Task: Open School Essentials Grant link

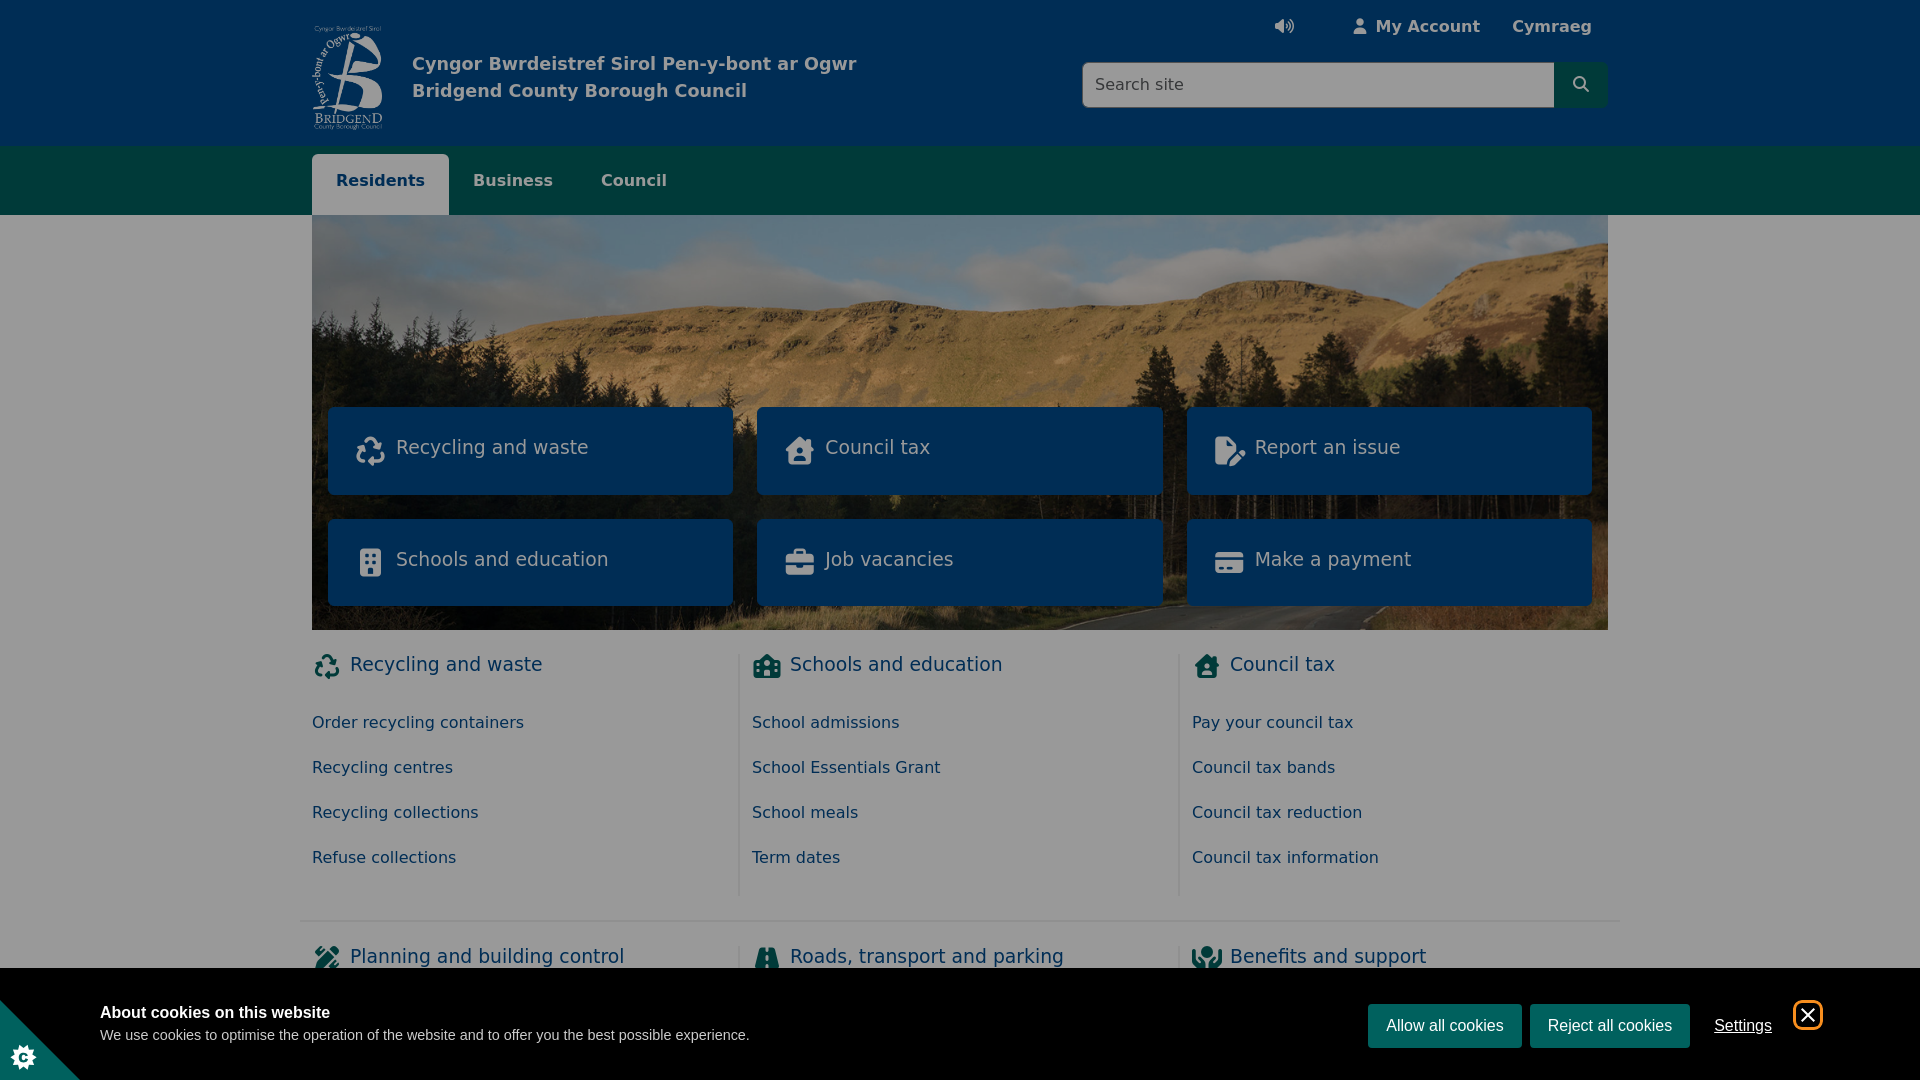Action: (x=846, y=768)
